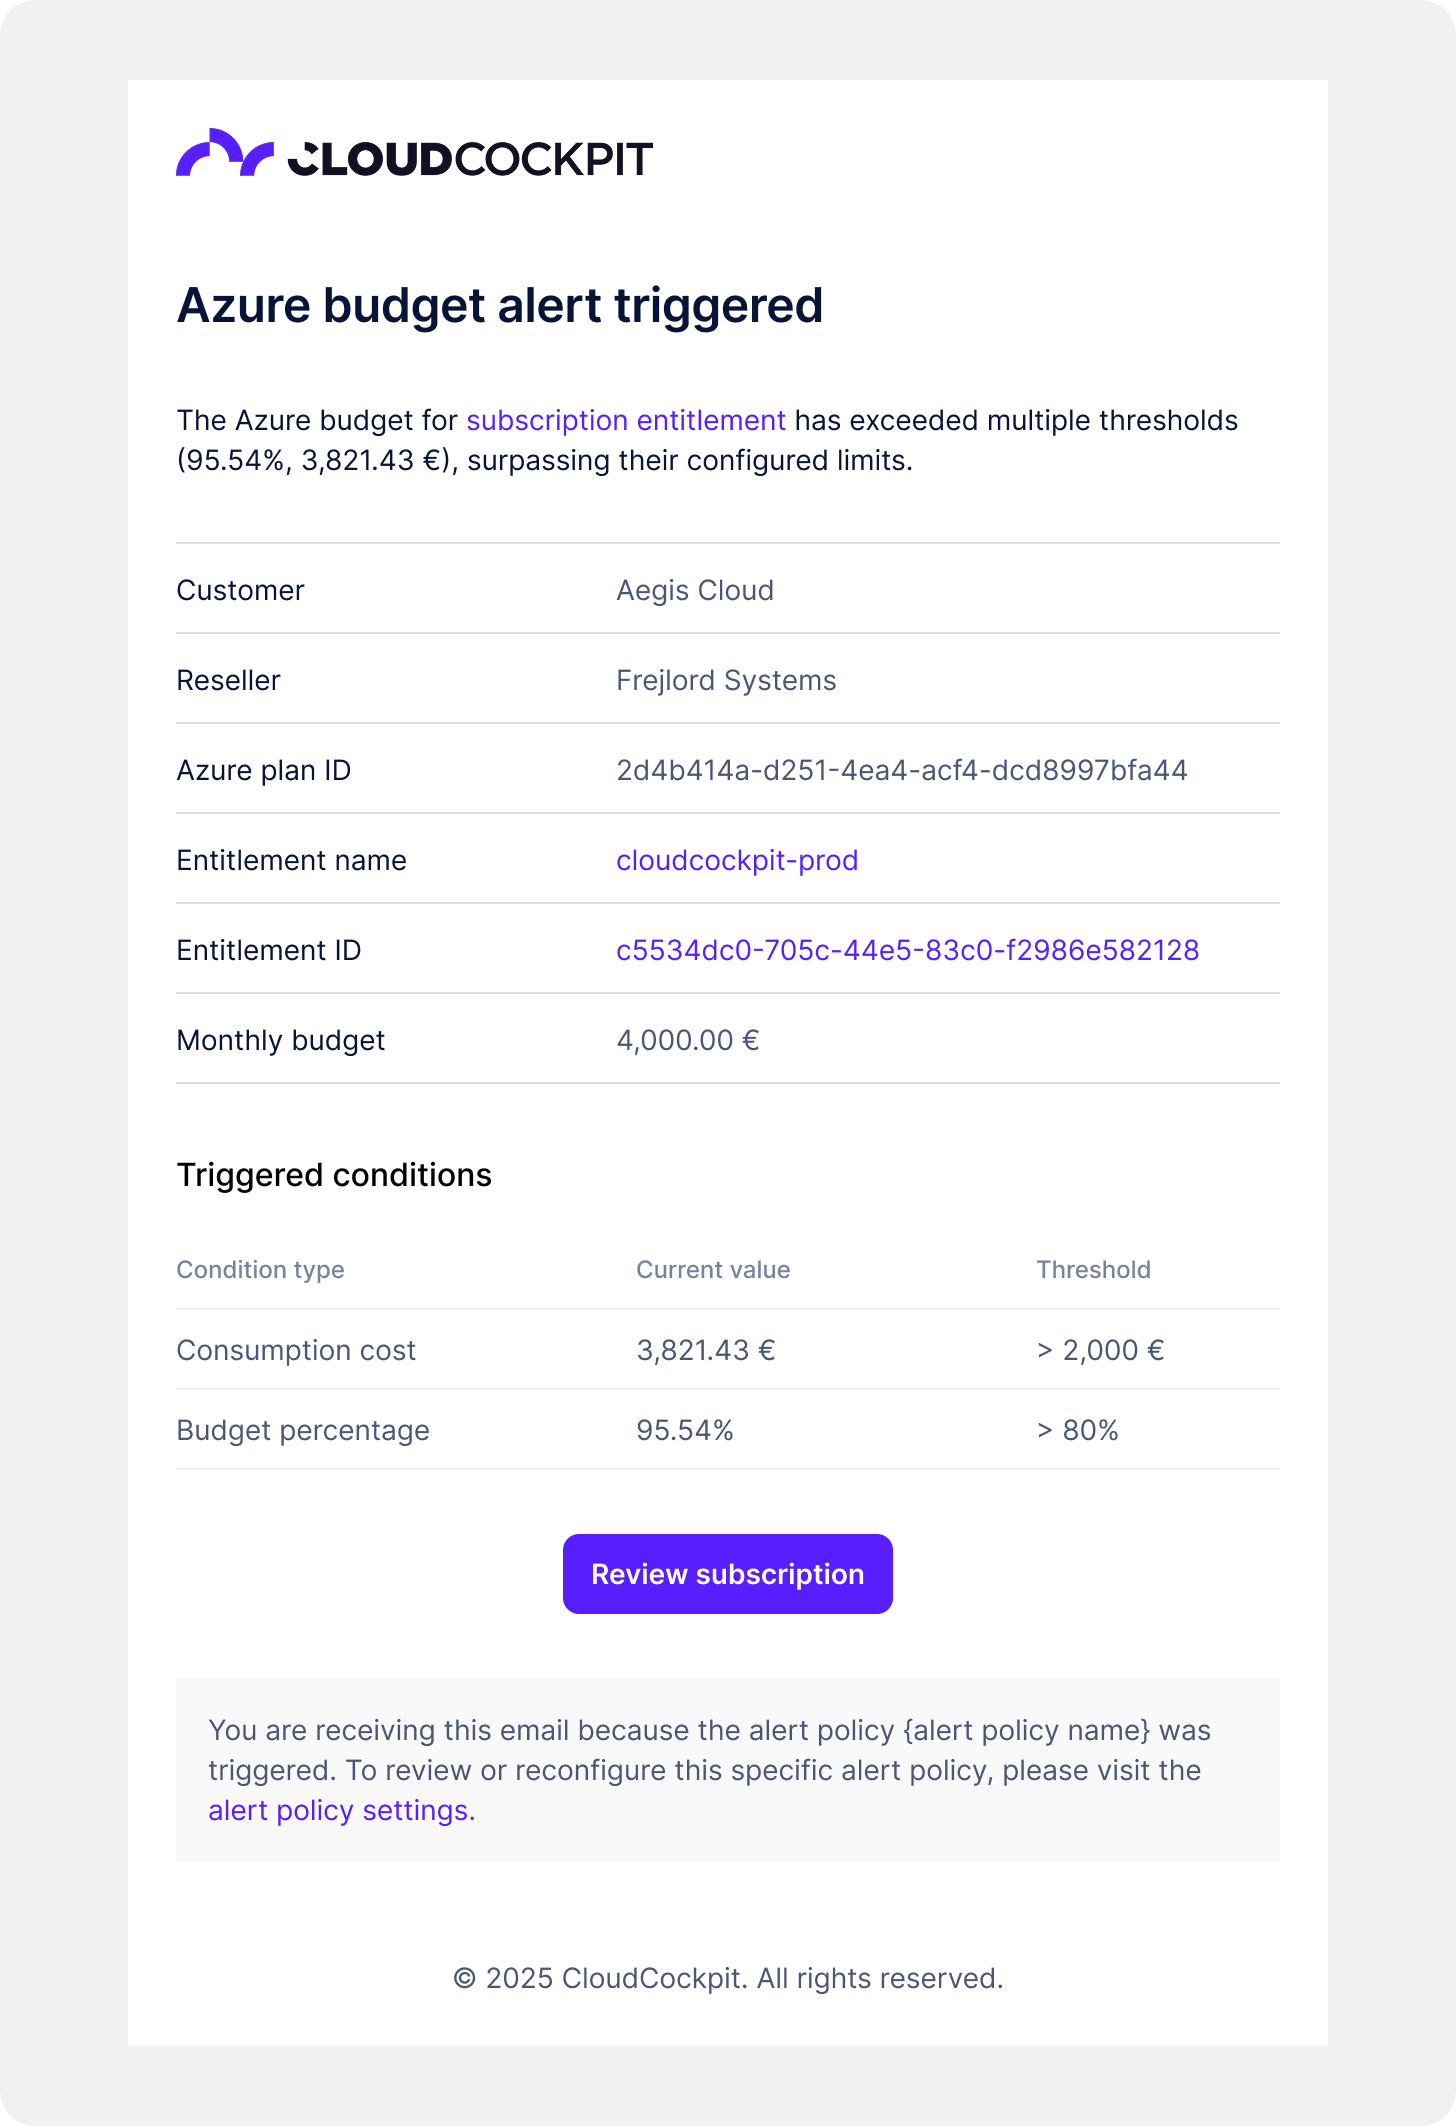
Task: Open the cloudcockpit-prod entitlement link
Action: pos(737,860)
